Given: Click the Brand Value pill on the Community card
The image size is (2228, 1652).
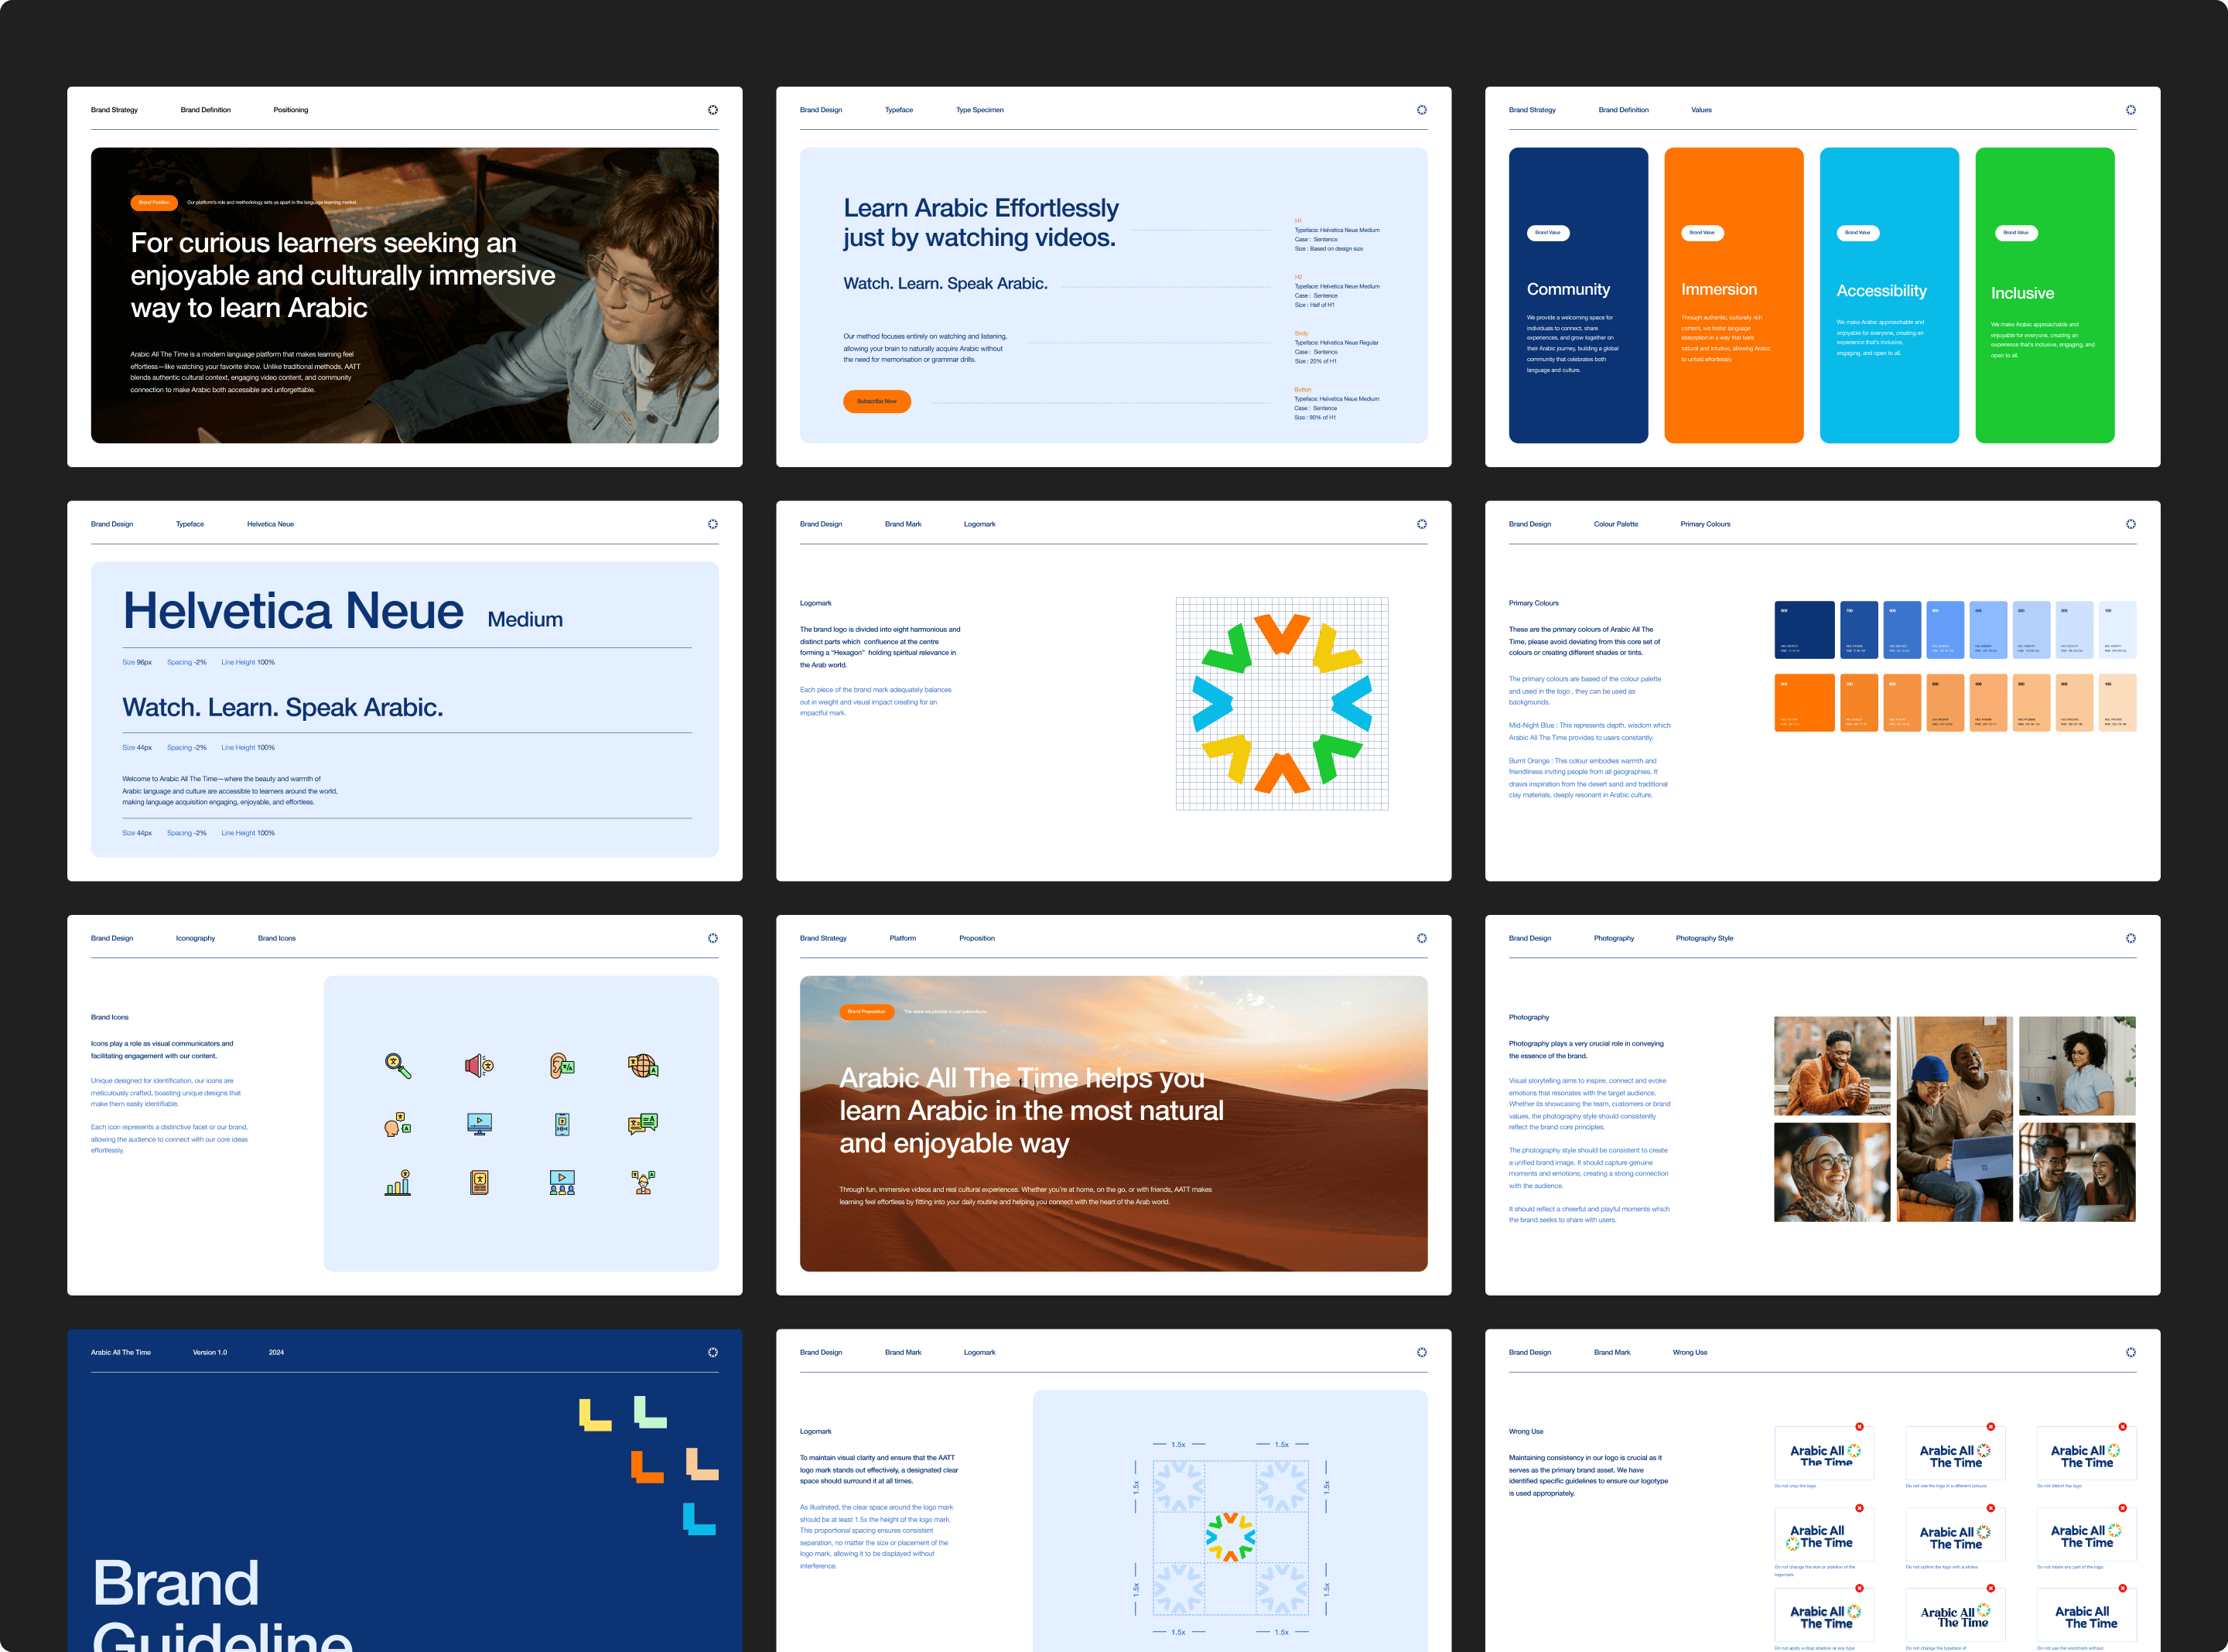Looking at the screenshot, I should (1548, 233).
